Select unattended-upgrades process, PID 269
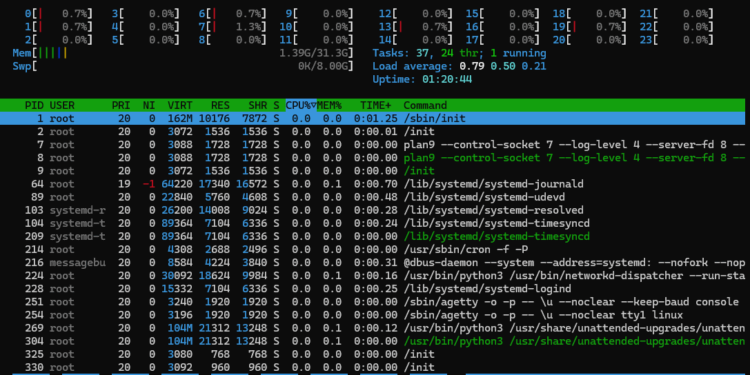Viewport: 750px width, 375px height. [373, 328]
